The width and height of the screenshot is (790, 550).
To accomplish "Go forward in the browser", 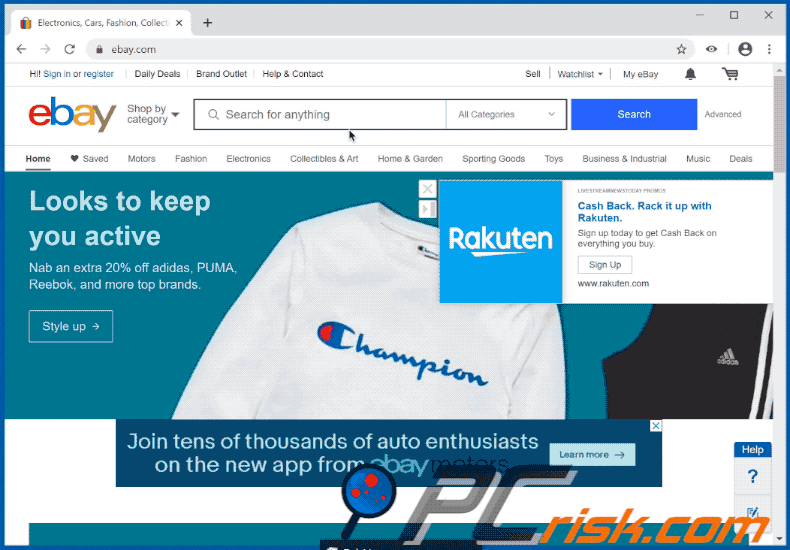I will coord(45,49).
